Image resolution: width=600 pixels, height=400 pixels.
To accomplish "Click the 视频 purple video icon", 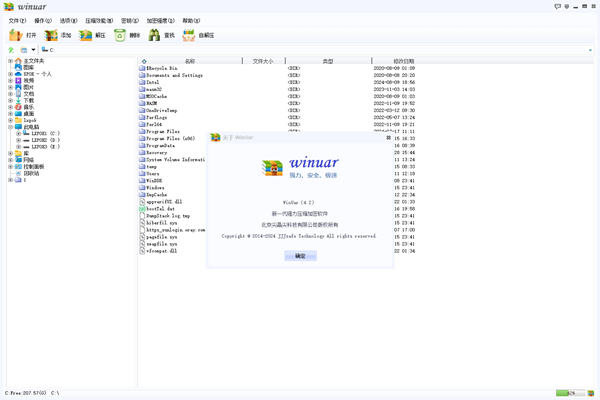I will [x=18, y=81].
